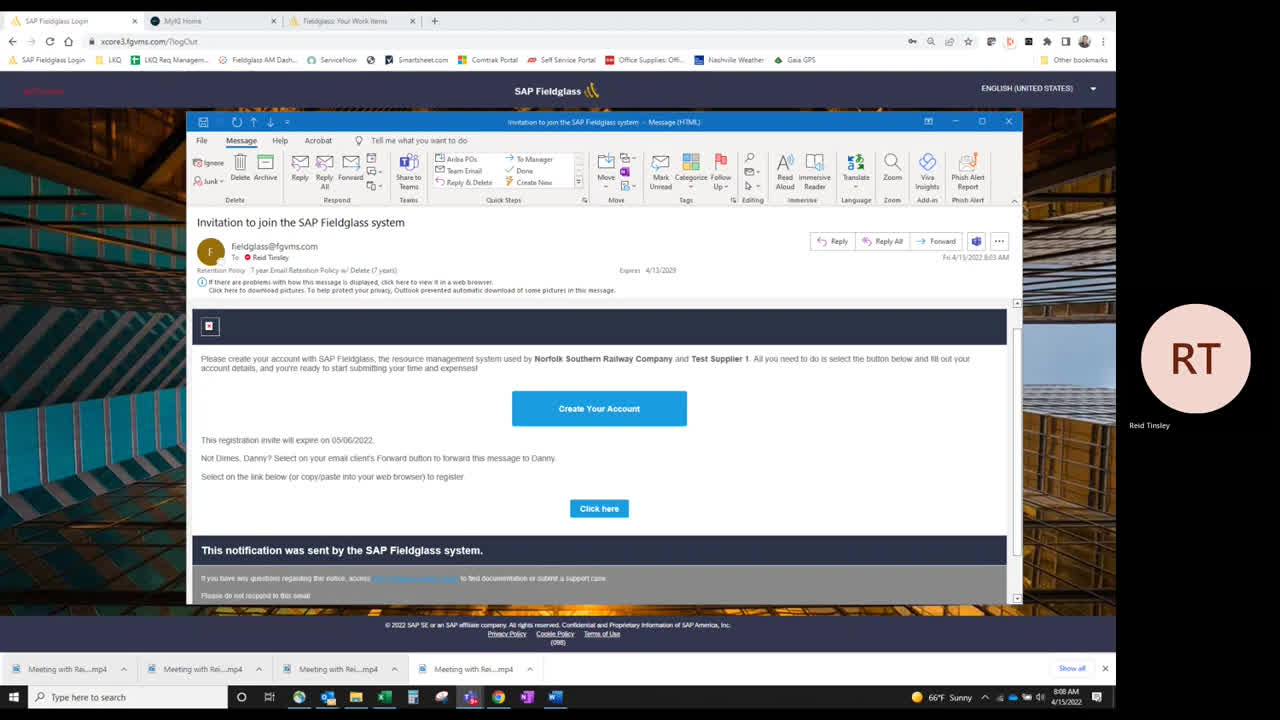Open the Privacy Policy link

point(507,634)
